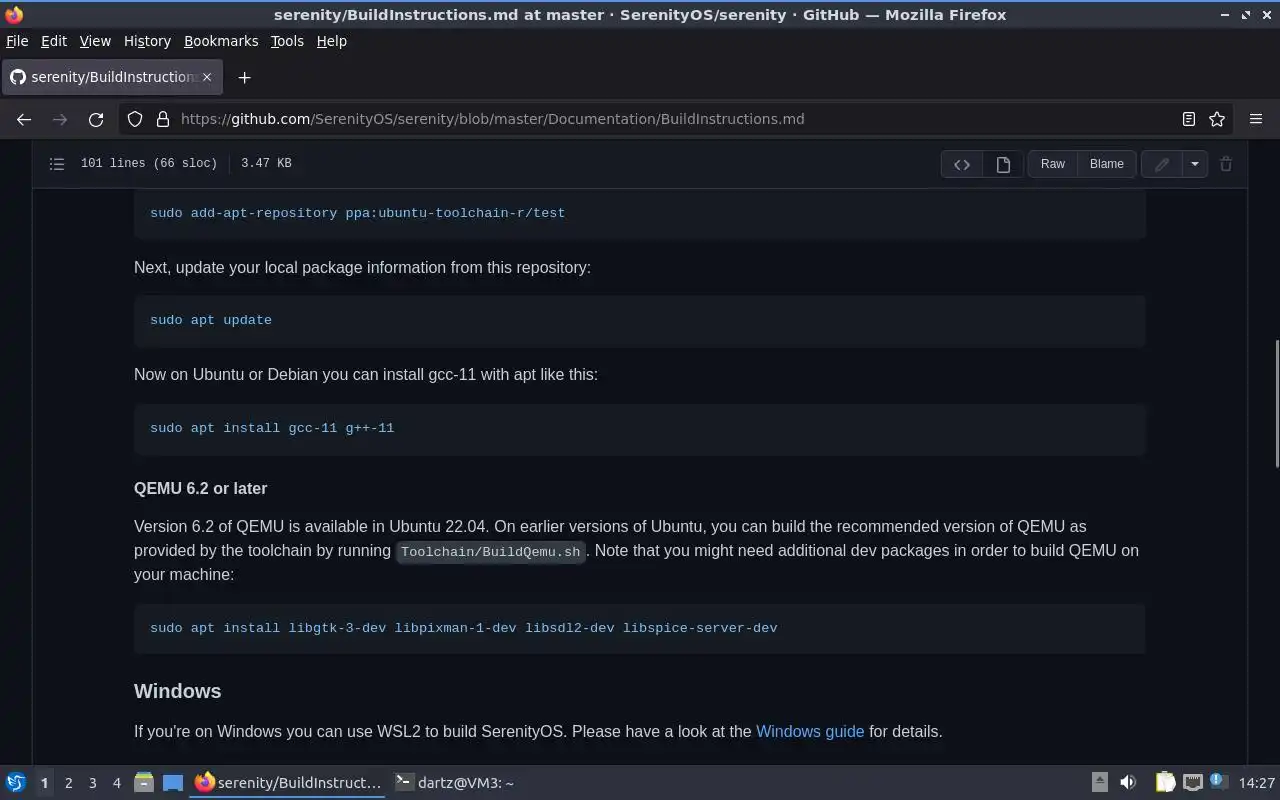This screenshot has width=1280, height=800.
Task: Click the '3.47 KB' file size
Action: coord(266,163)
